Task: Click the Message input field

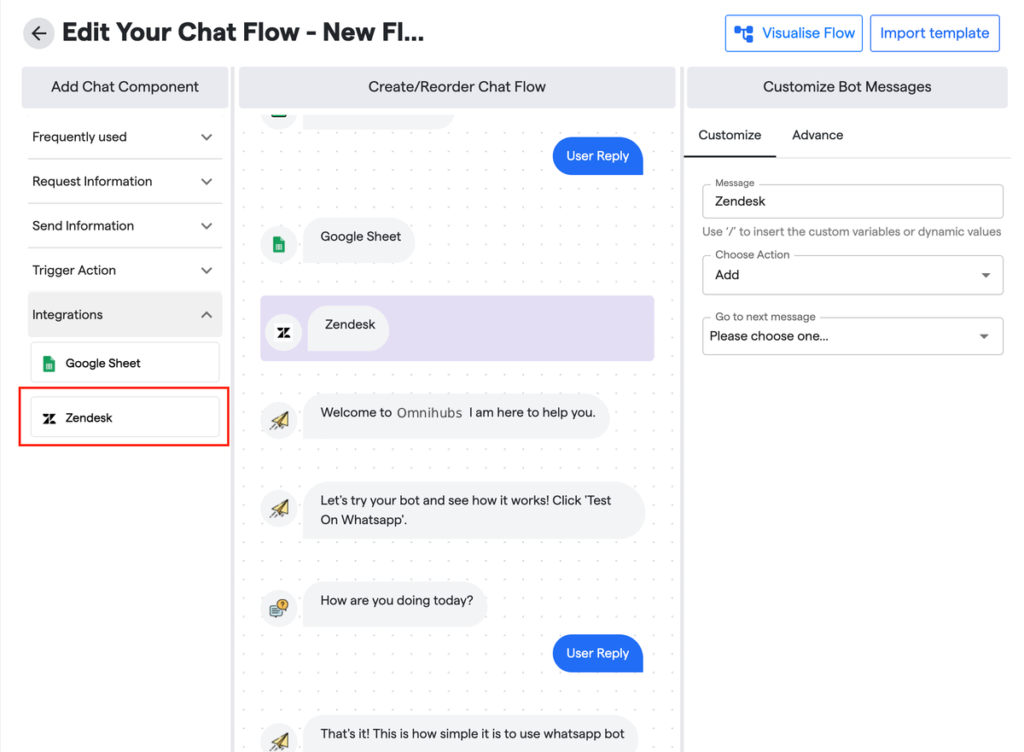Action: click(x=852, y=201)
